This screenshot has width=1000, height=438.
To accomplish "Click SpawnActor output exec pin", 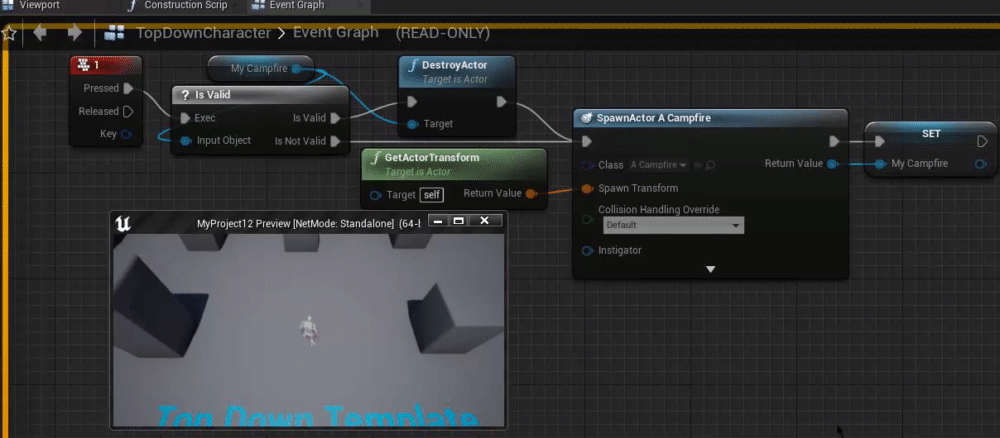I will pos(834,141).
